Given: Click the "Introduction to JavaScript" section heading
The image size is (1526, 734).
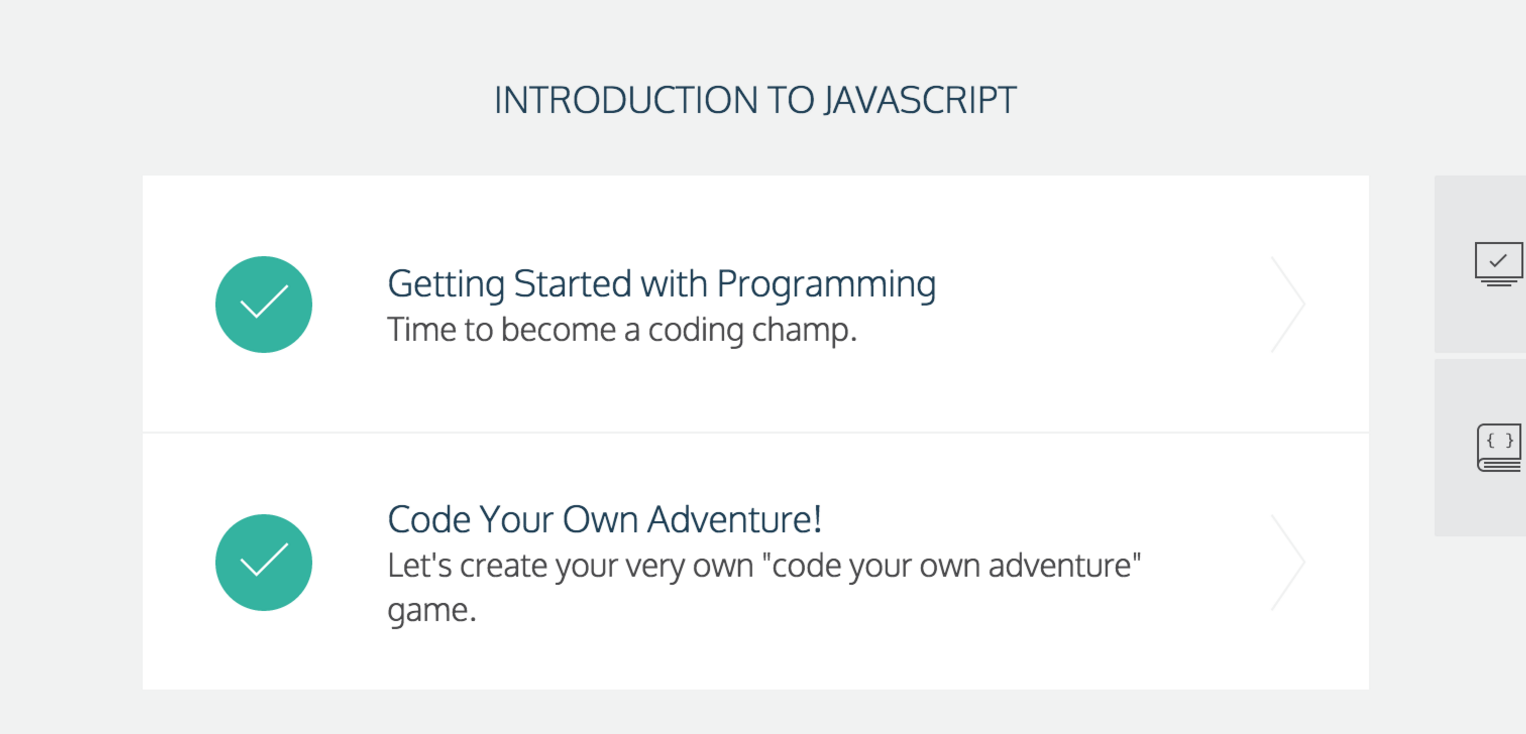Looking at the screenshot, I should (x=755, y=101).
